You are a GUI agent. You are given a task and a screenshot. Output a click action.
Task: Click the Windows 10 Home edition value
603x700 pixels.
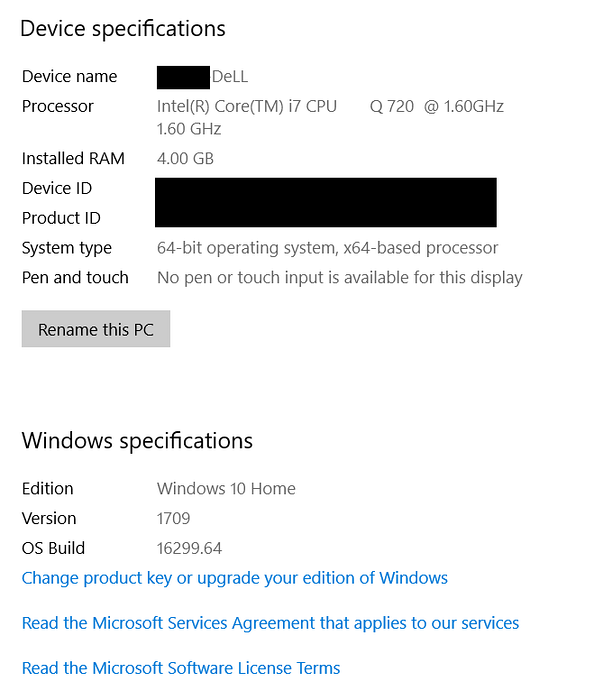[226, 489]
